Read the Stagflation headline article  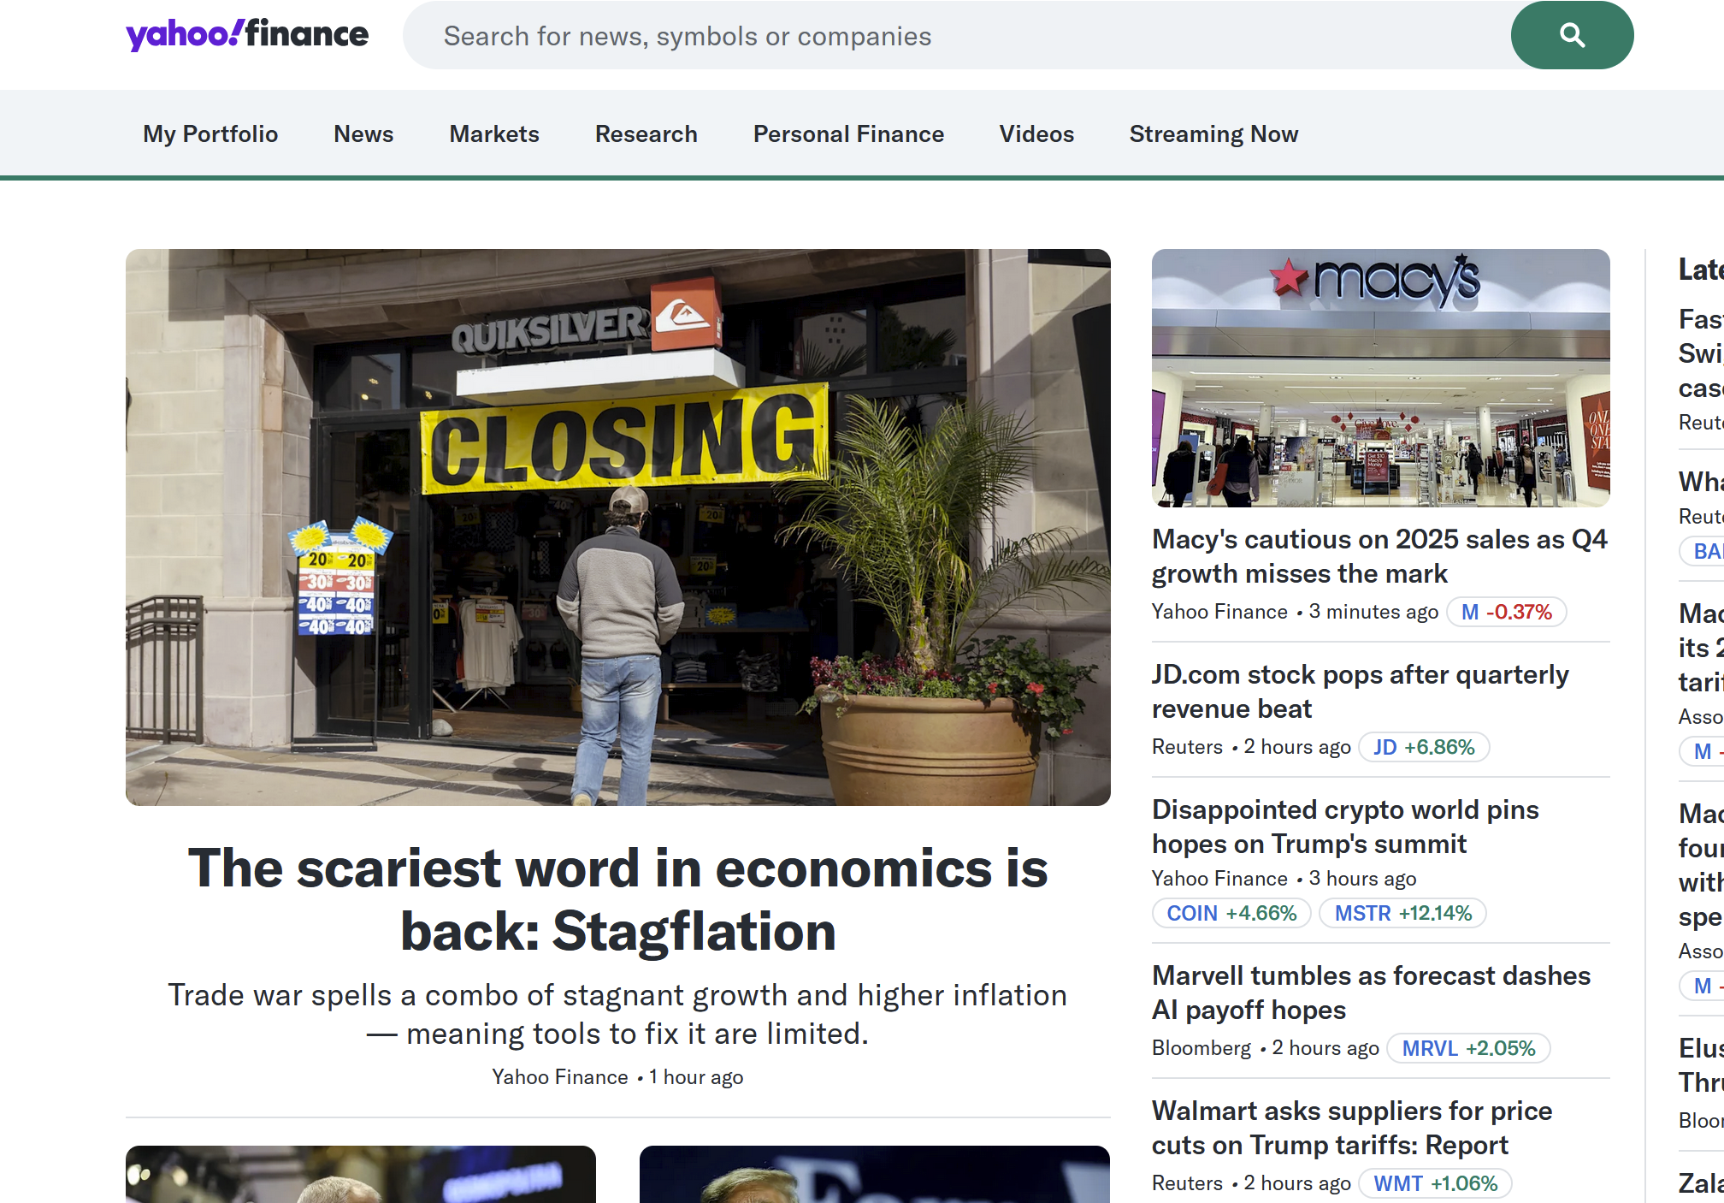(x=618, y=899)
